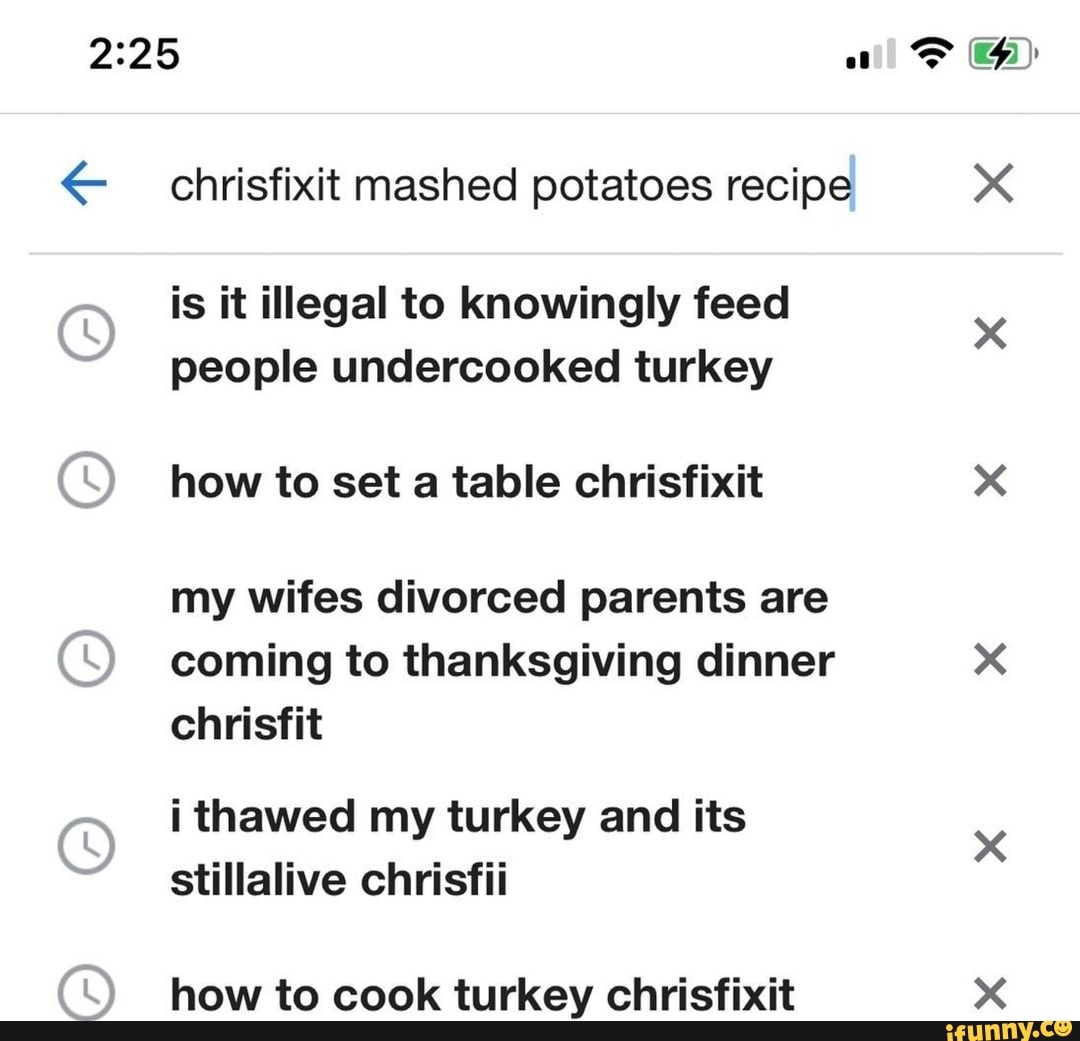
Task: Clear the search field using the large X
Action: pos(993,183)
